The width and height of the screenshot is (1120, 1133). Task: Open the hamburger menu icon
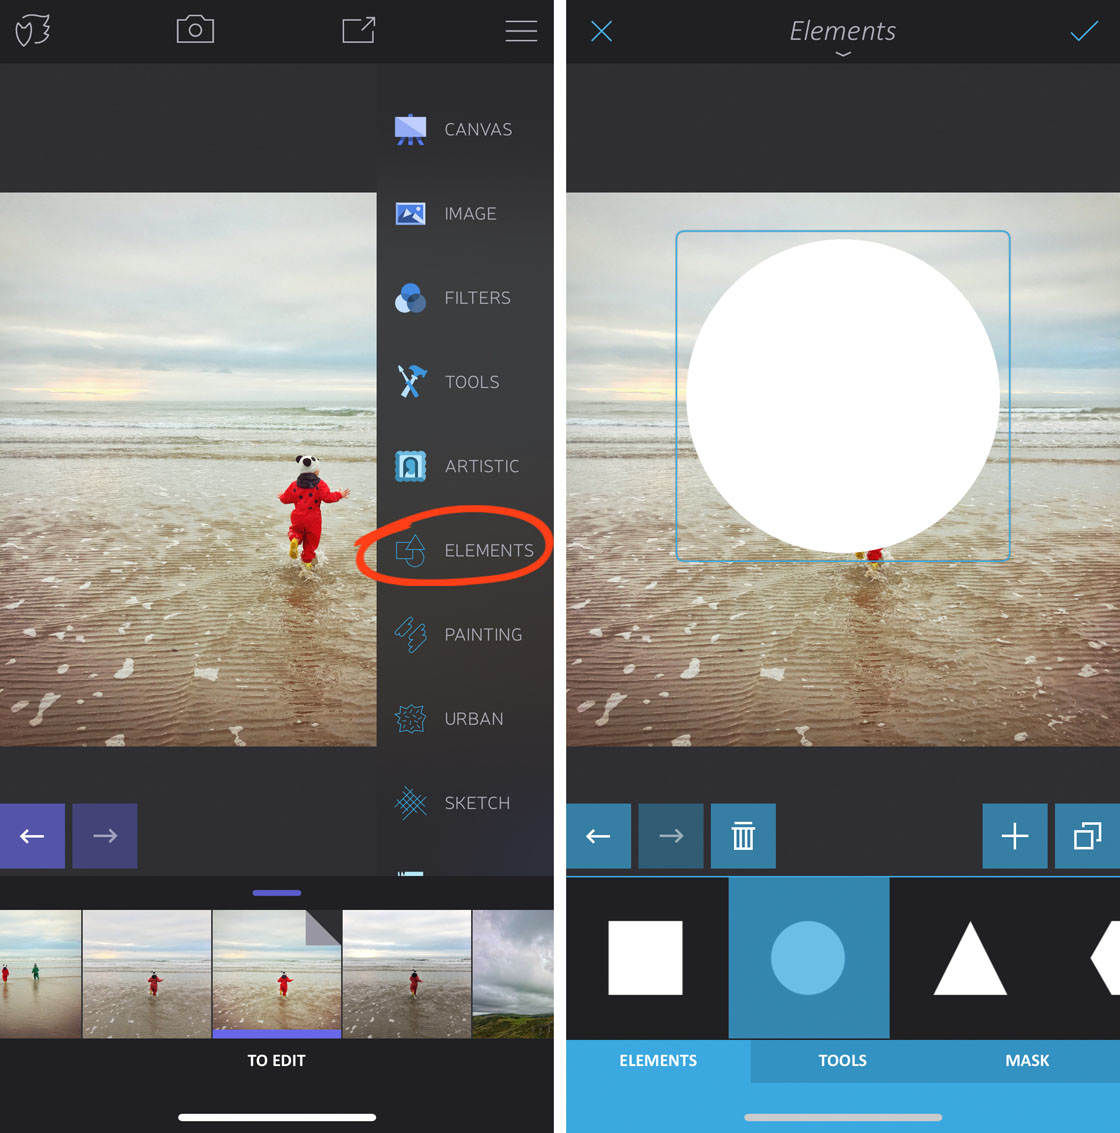(x=521, y=30)
